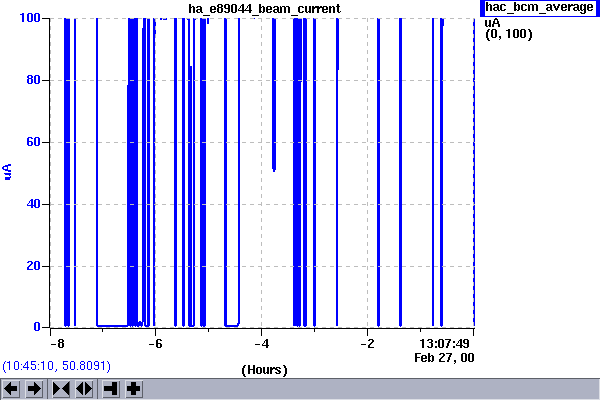Click the (Hours) X-axis label

pos(264,369)
